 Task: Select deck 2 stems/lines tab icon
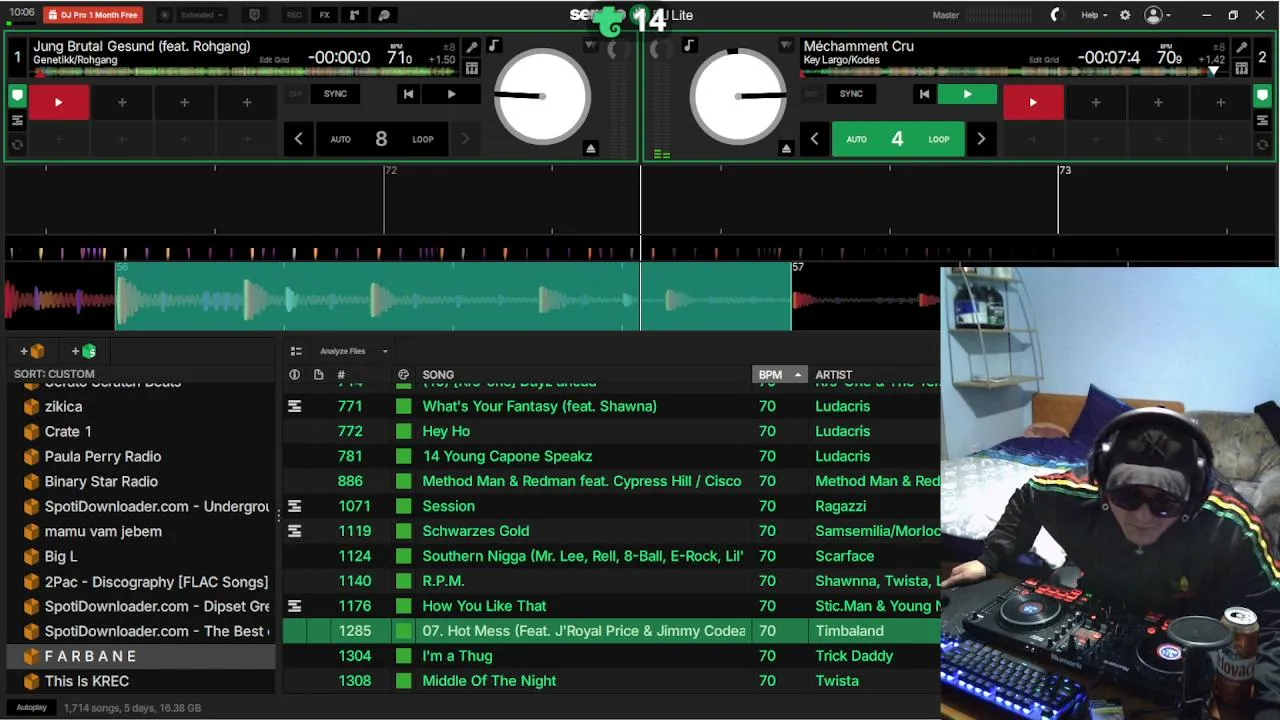pyautogui.click(x=1263, y=120)
